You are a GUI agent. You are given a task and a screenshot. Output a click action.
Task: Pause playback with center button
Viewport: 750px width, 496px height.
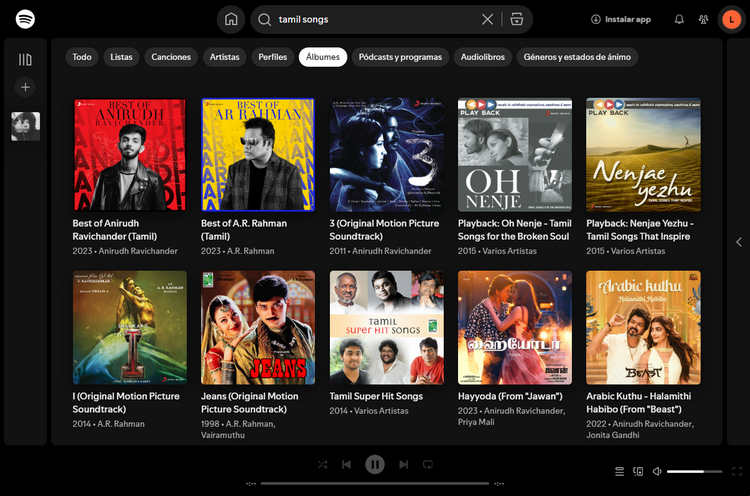click(x=375, y=464)
